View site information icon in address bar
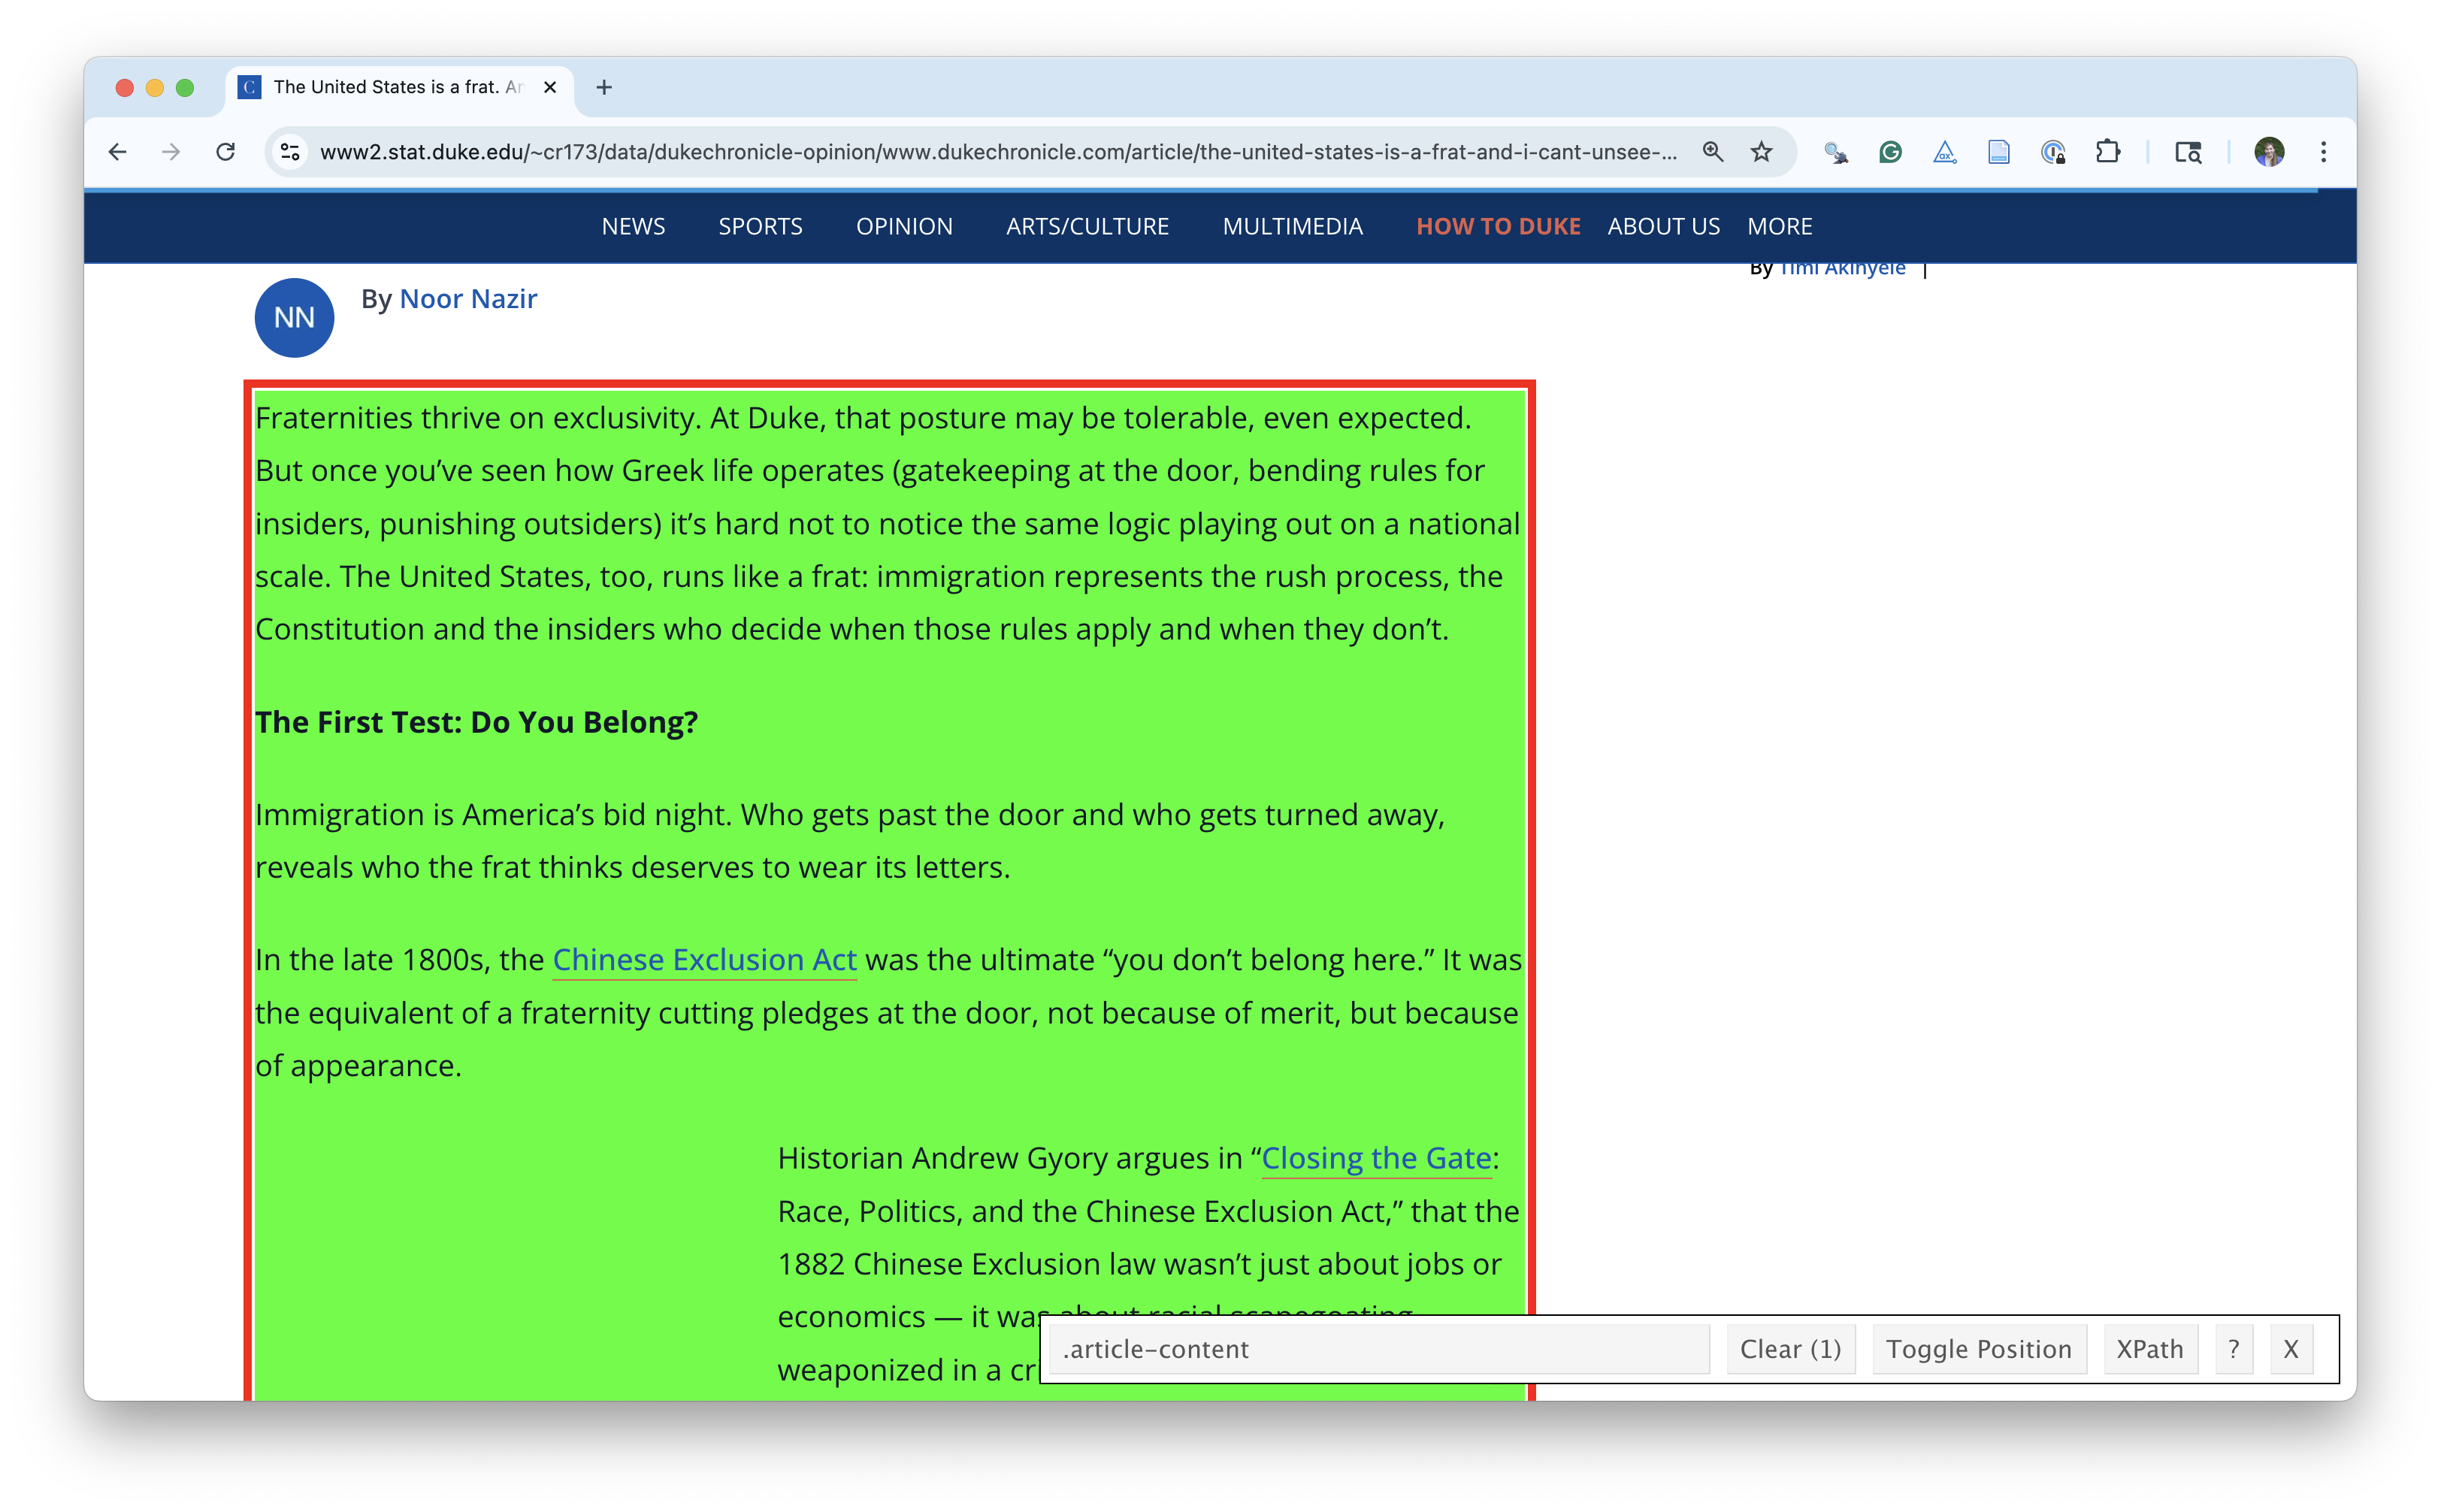This screenshot has width=2441, height=1512. click(x=290, y=152)
